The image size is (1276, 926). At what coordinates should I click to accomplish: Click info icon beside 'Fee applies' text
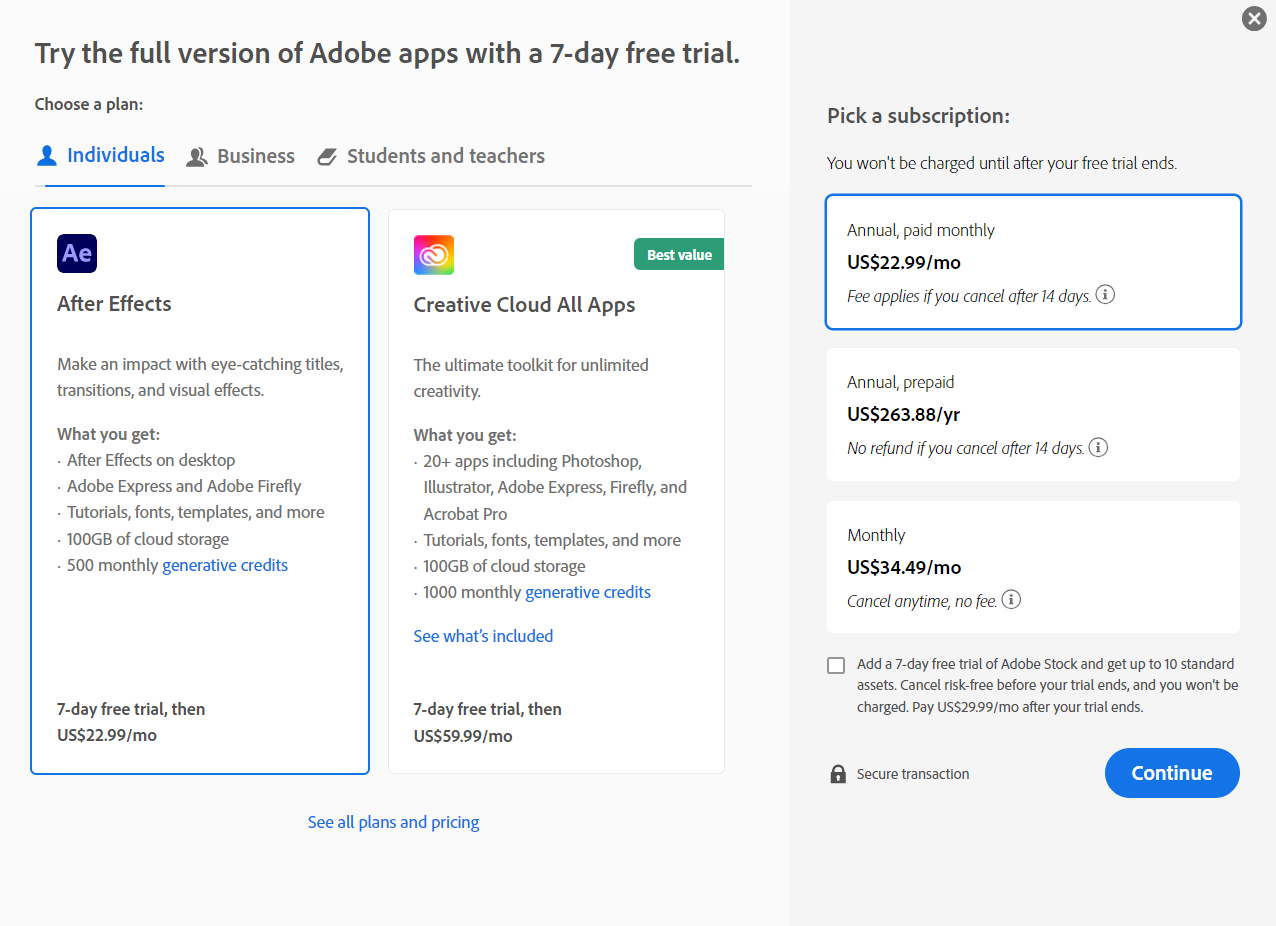tap(1105, 295)
